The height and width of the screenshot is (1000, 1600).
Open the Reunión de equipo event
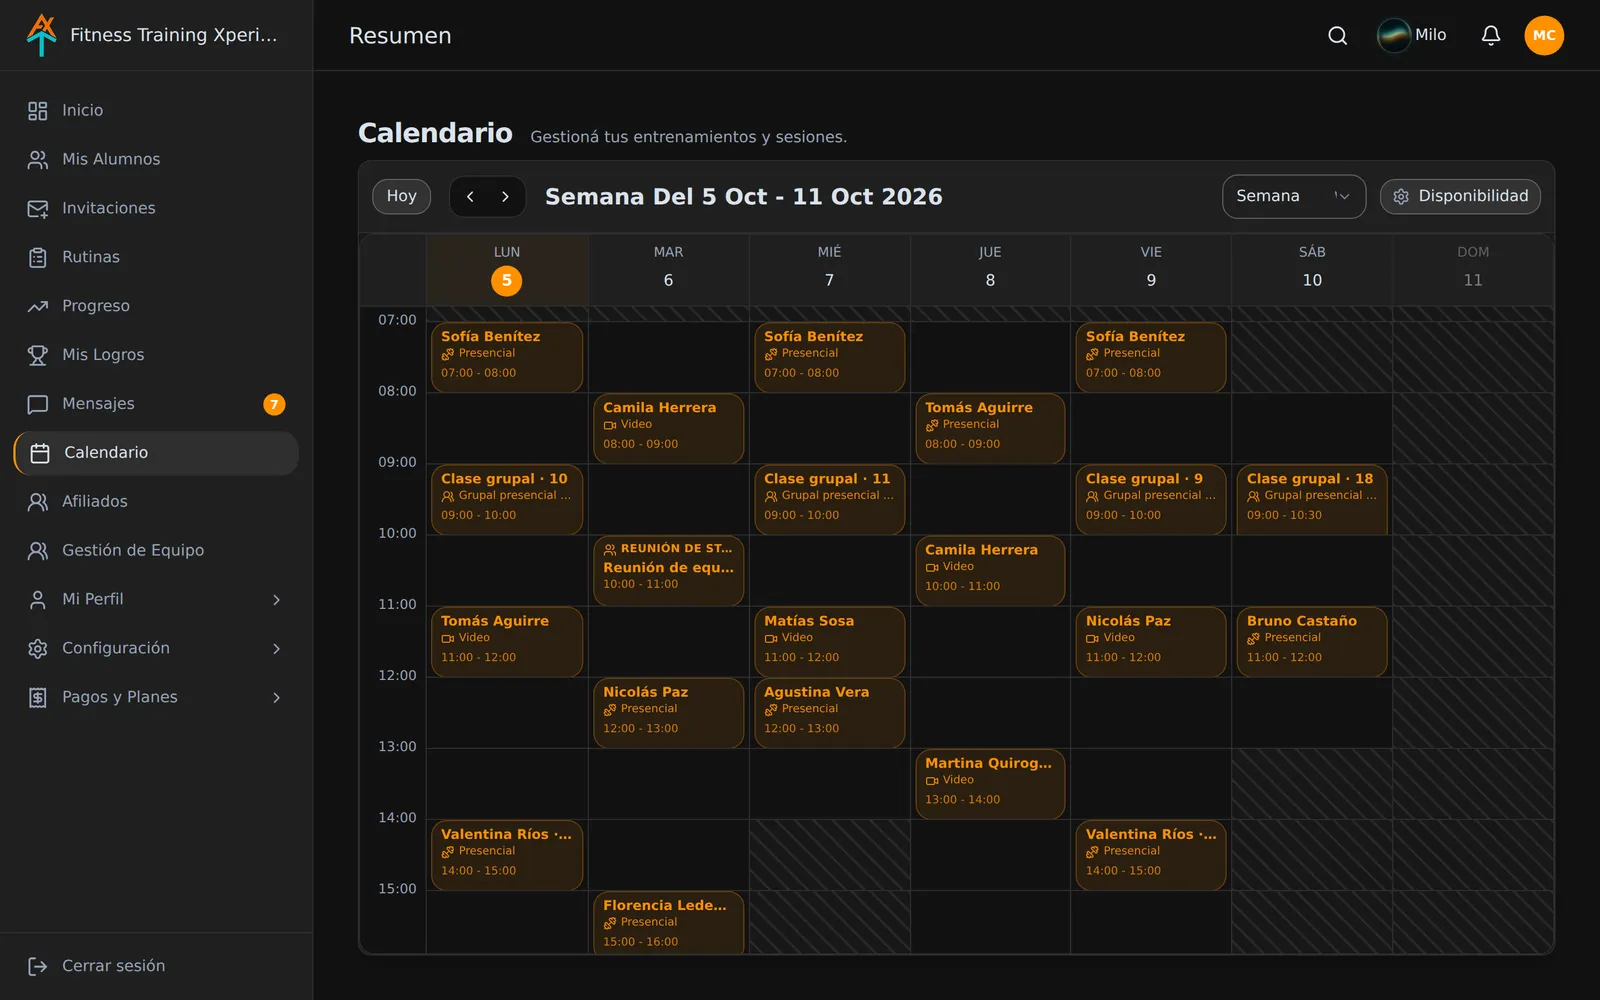pos(668,570)
